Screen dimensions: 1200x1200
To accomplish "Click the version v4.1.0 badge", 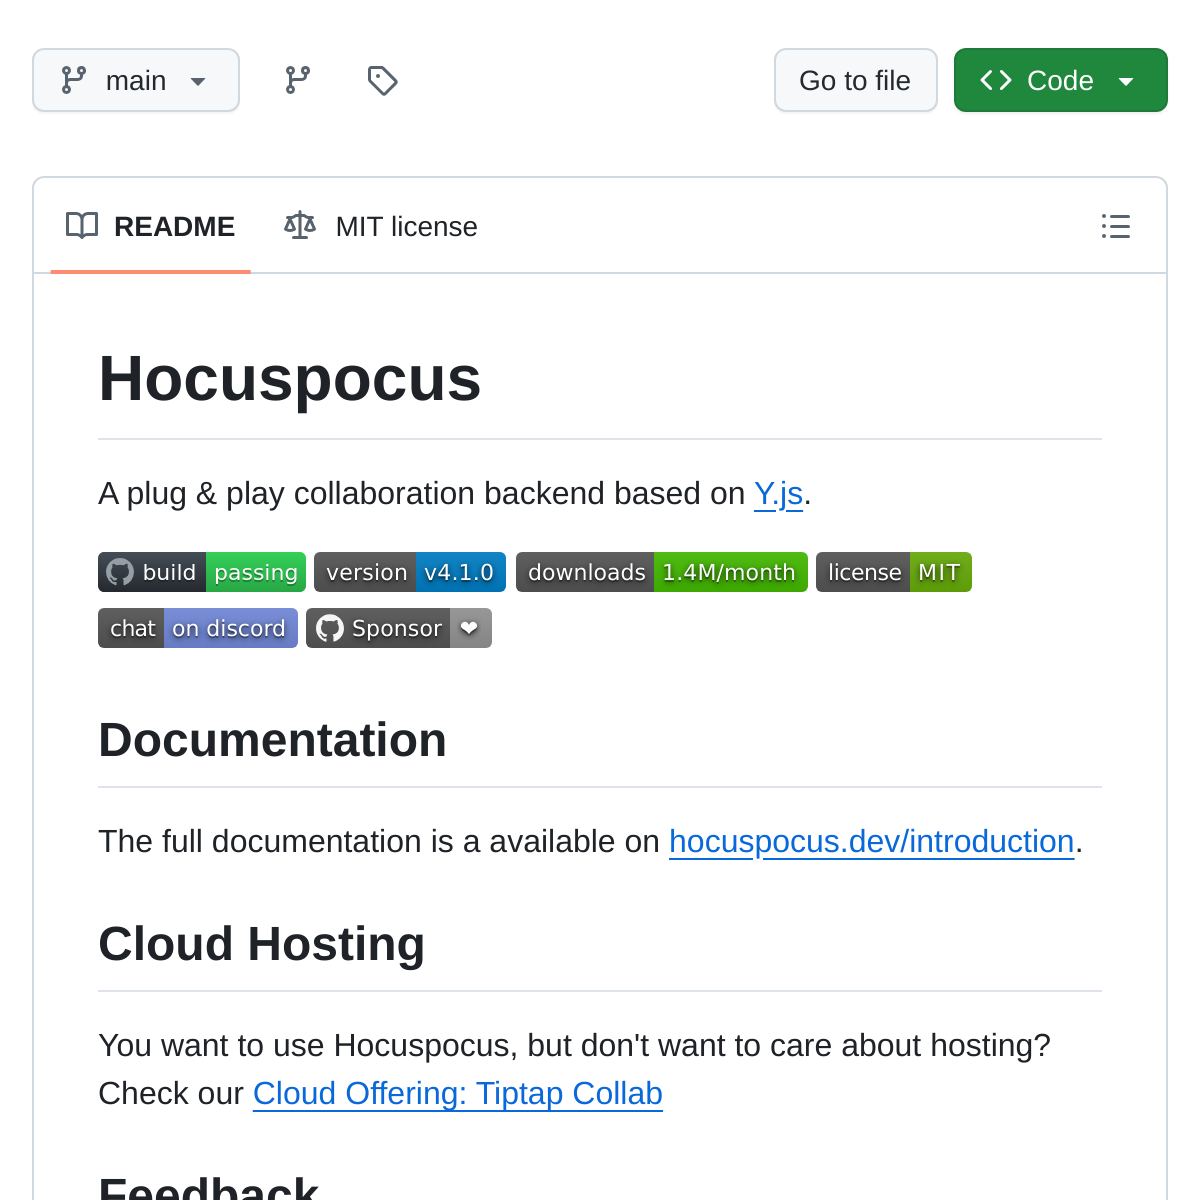I will coord(410,572).
